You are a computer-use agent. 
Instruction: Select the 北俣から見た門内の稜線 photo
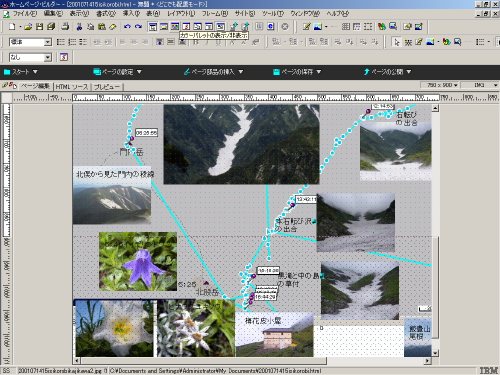pyautogui.click(x=112, y=195)
